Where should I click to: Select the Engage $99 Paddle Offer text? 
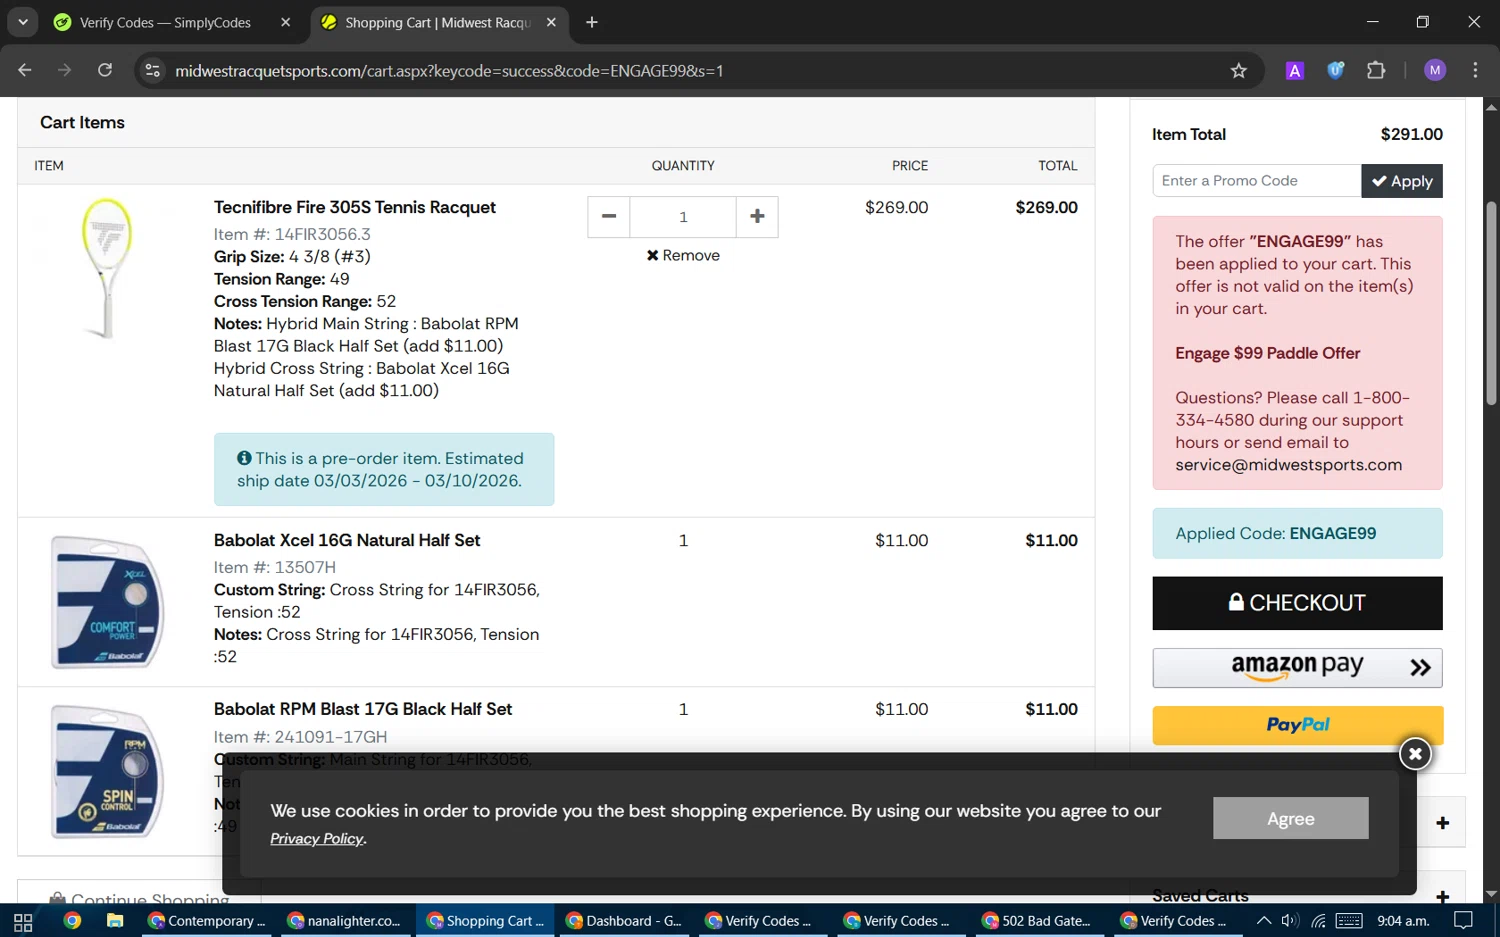(x=1267, y=353)
